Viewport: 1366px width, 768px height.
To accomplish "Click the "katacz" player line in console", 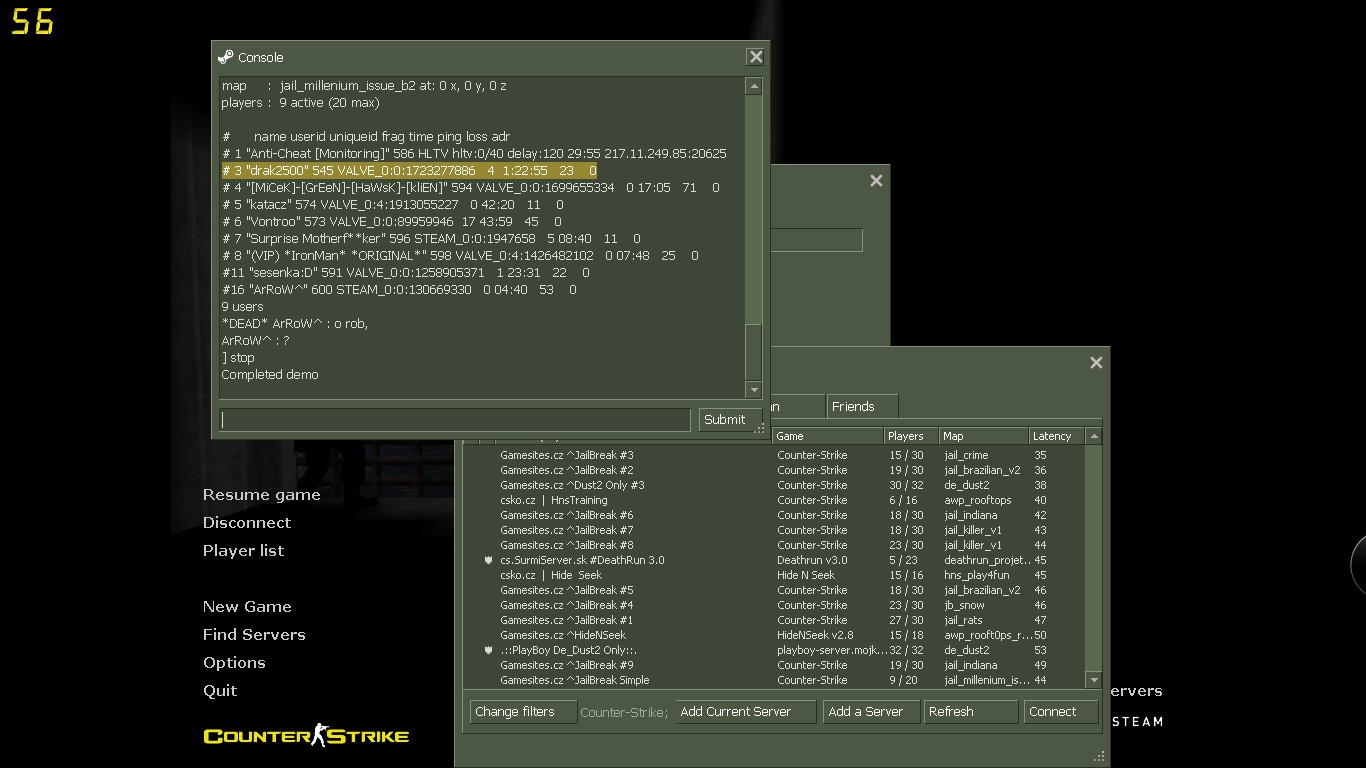I will coord(391,205).
